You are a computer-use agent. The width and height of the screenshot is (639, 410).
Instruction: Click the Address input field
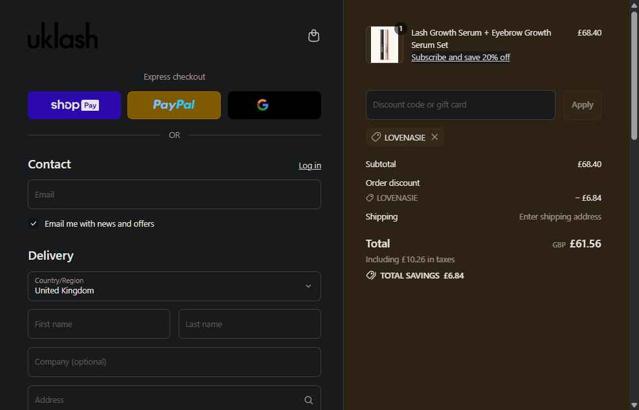point(174,399)
